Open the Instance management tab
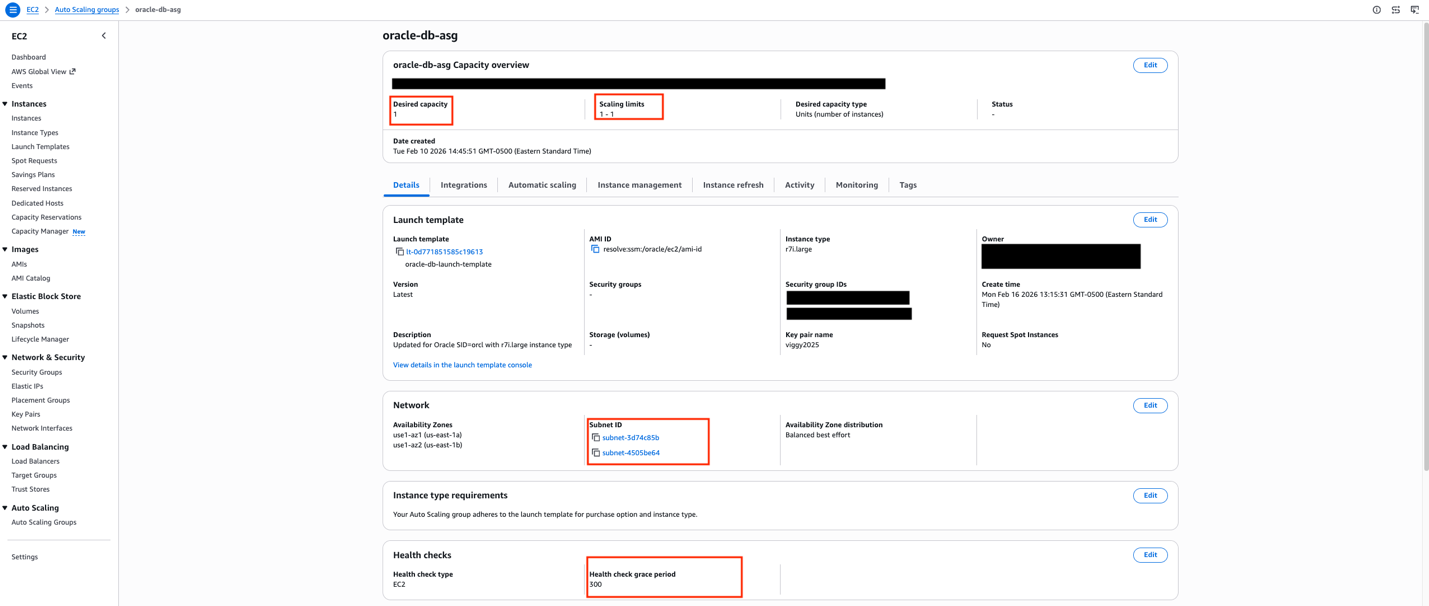The height and width of the screenshot is (606, 1429). point(640,185)
